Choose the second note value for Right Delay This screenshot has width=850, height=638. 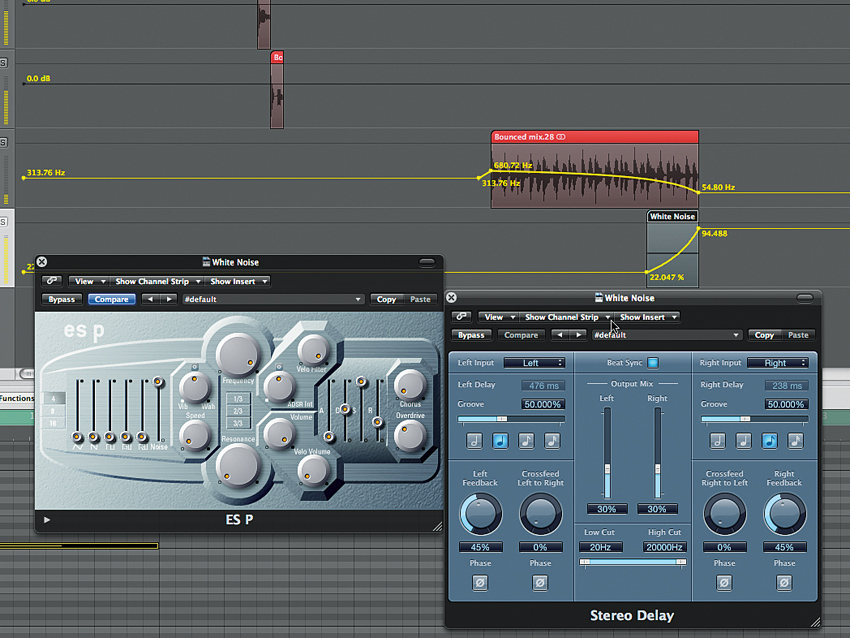[744, 441]
